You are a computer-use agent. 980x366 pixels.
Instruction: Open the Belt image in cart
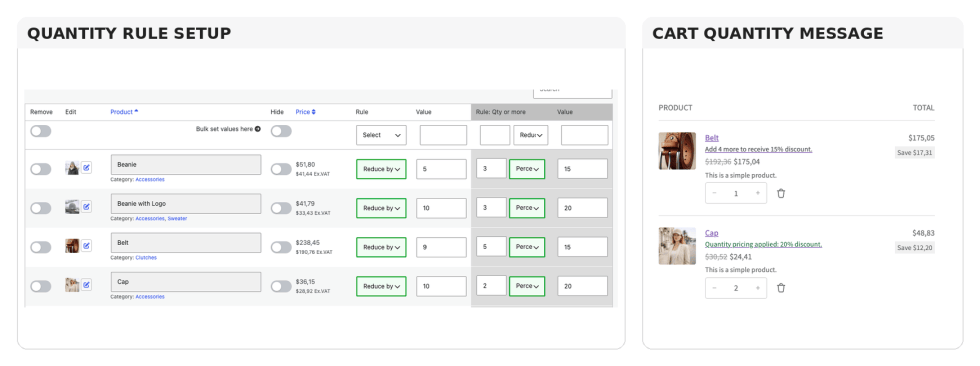tap(677, 151)
